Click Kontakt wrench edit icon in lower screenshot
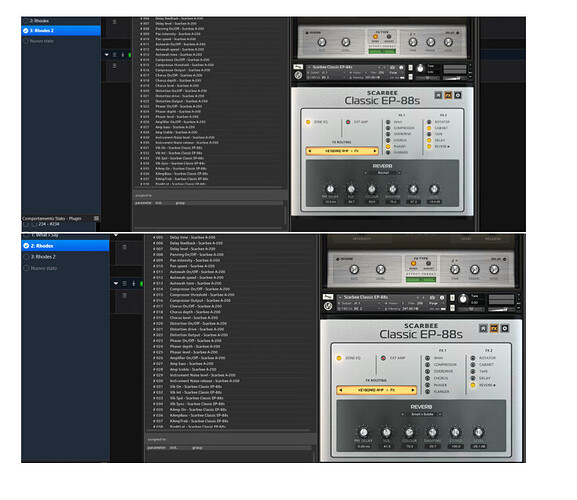The width and height of the screenshot is (577, 500). tap(328, 297)
